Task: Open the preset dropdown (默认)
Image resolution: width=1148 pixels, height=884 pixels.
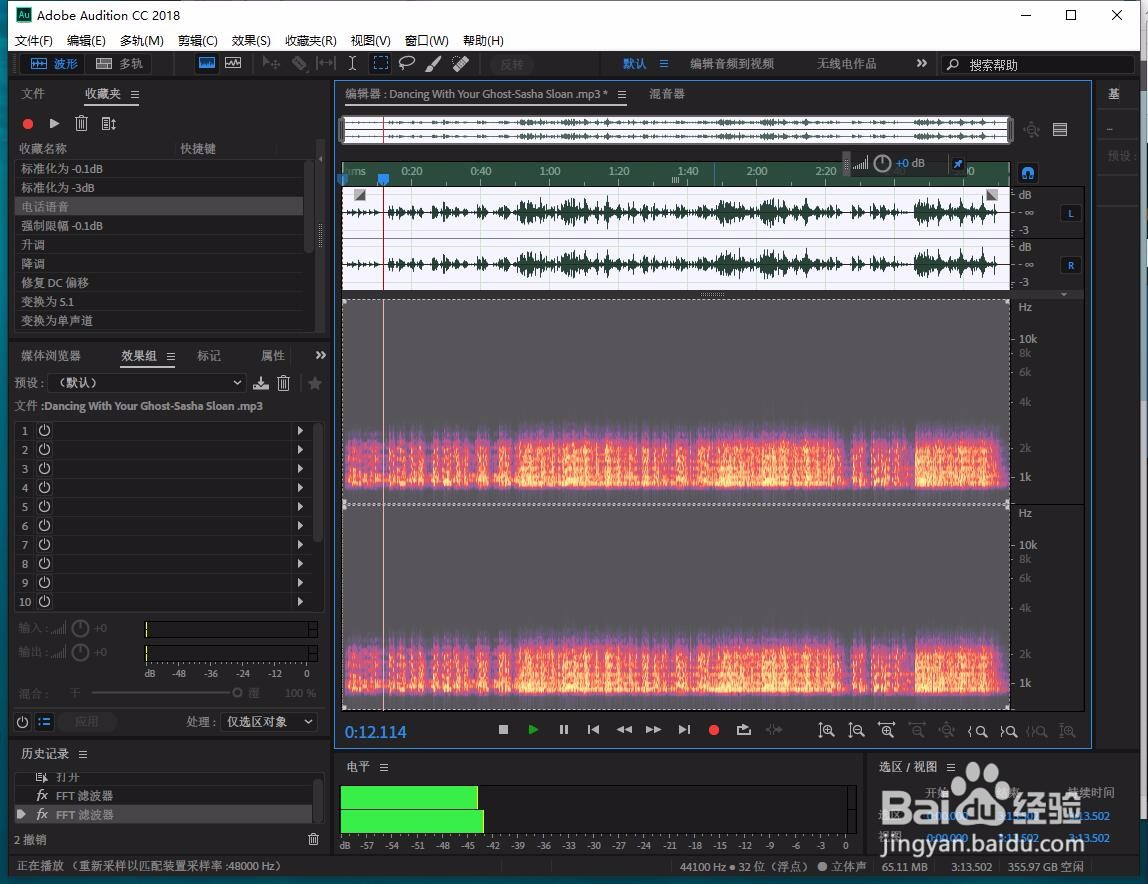Action: point(146,382)
